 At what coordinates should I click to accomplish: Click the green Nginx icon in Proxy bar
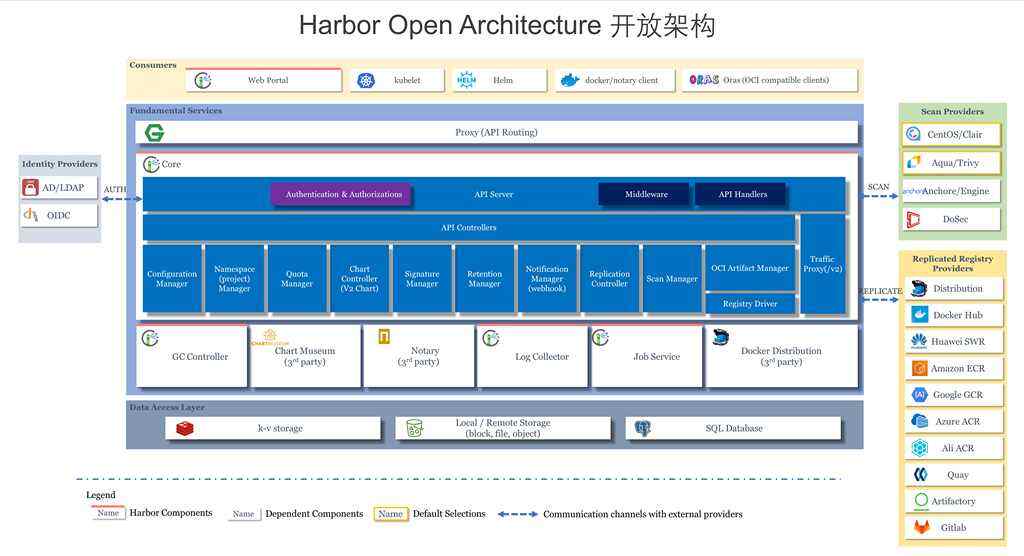155,133
